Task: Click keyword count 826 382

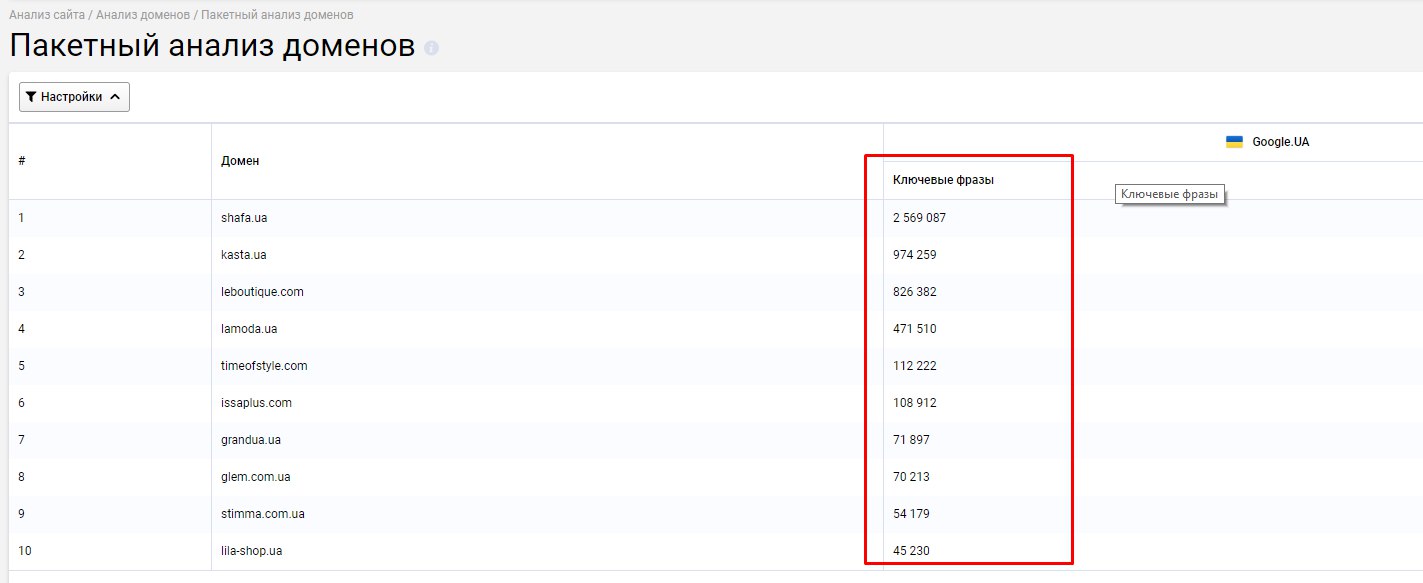Action: (915, 292)
